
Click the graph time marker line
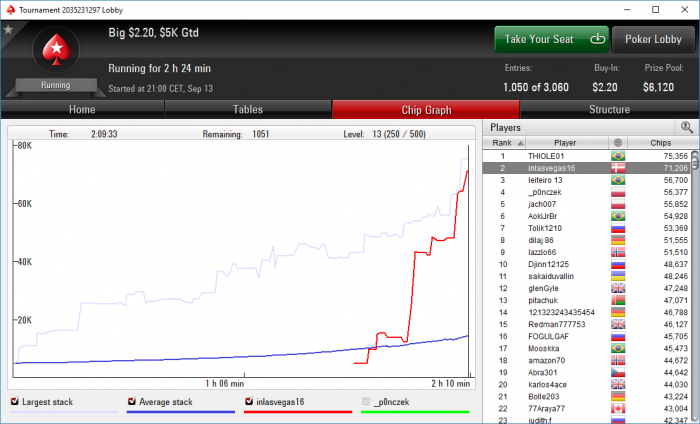pos(468,261)
